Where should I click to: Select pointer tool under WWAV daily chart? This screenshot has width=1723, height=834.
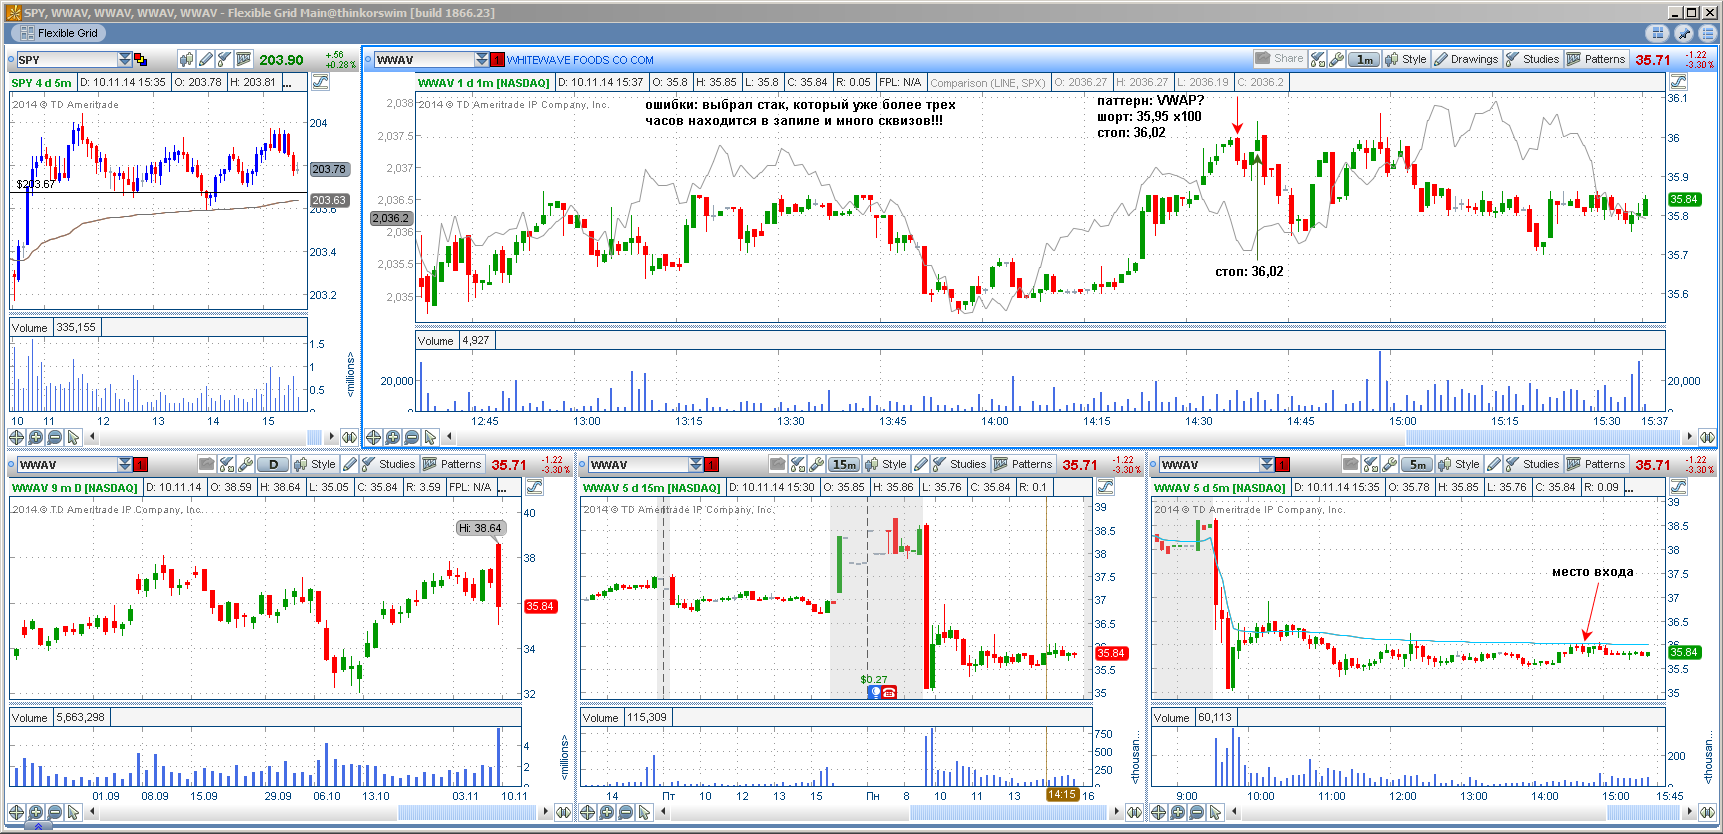click(73, 812)
